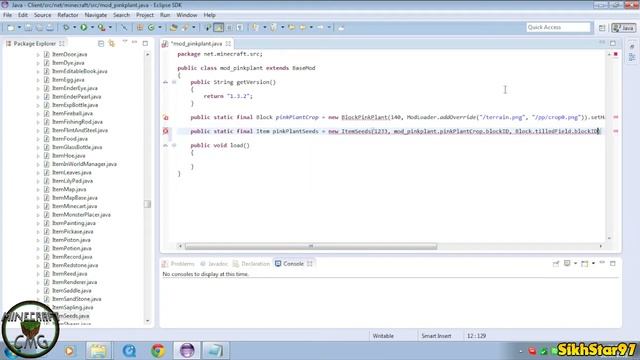This screenshot has height=360, width=640.
Task: Click the External Tools run icon
Action: point(101,27)
